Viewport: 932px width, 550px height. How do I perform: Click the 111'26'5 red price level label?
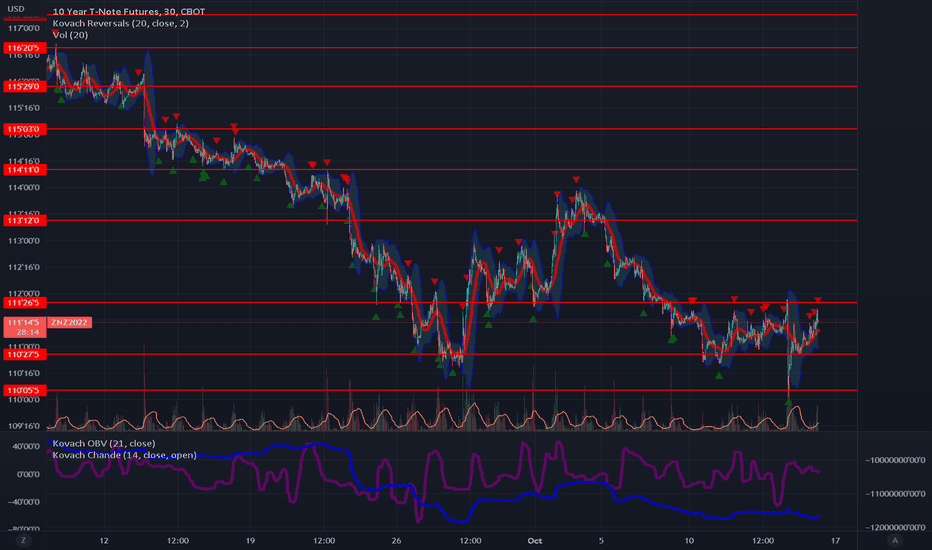coord(24,303)
